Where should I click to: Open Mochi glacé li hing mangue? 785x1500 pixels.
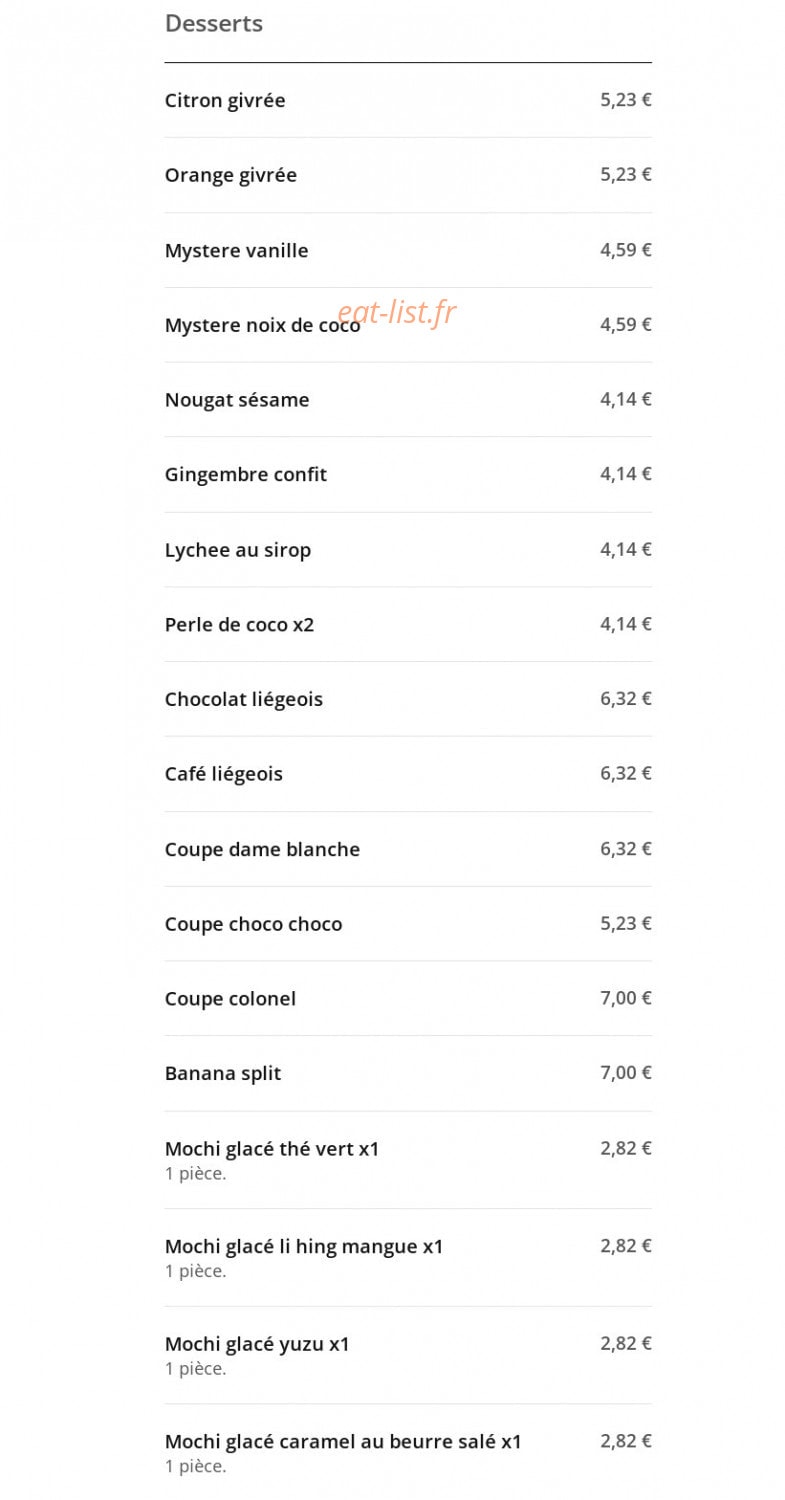tap(408, 1257)
